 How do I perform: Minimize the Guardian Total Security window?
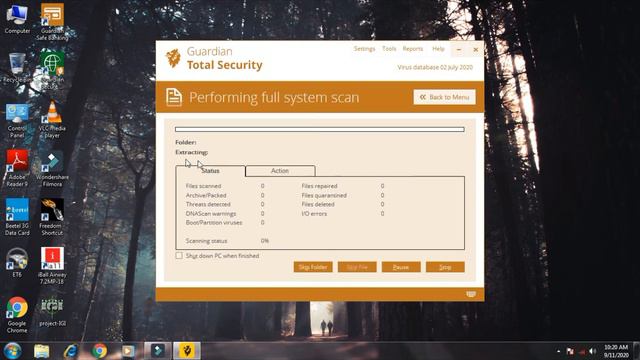(x=459, y=50)
